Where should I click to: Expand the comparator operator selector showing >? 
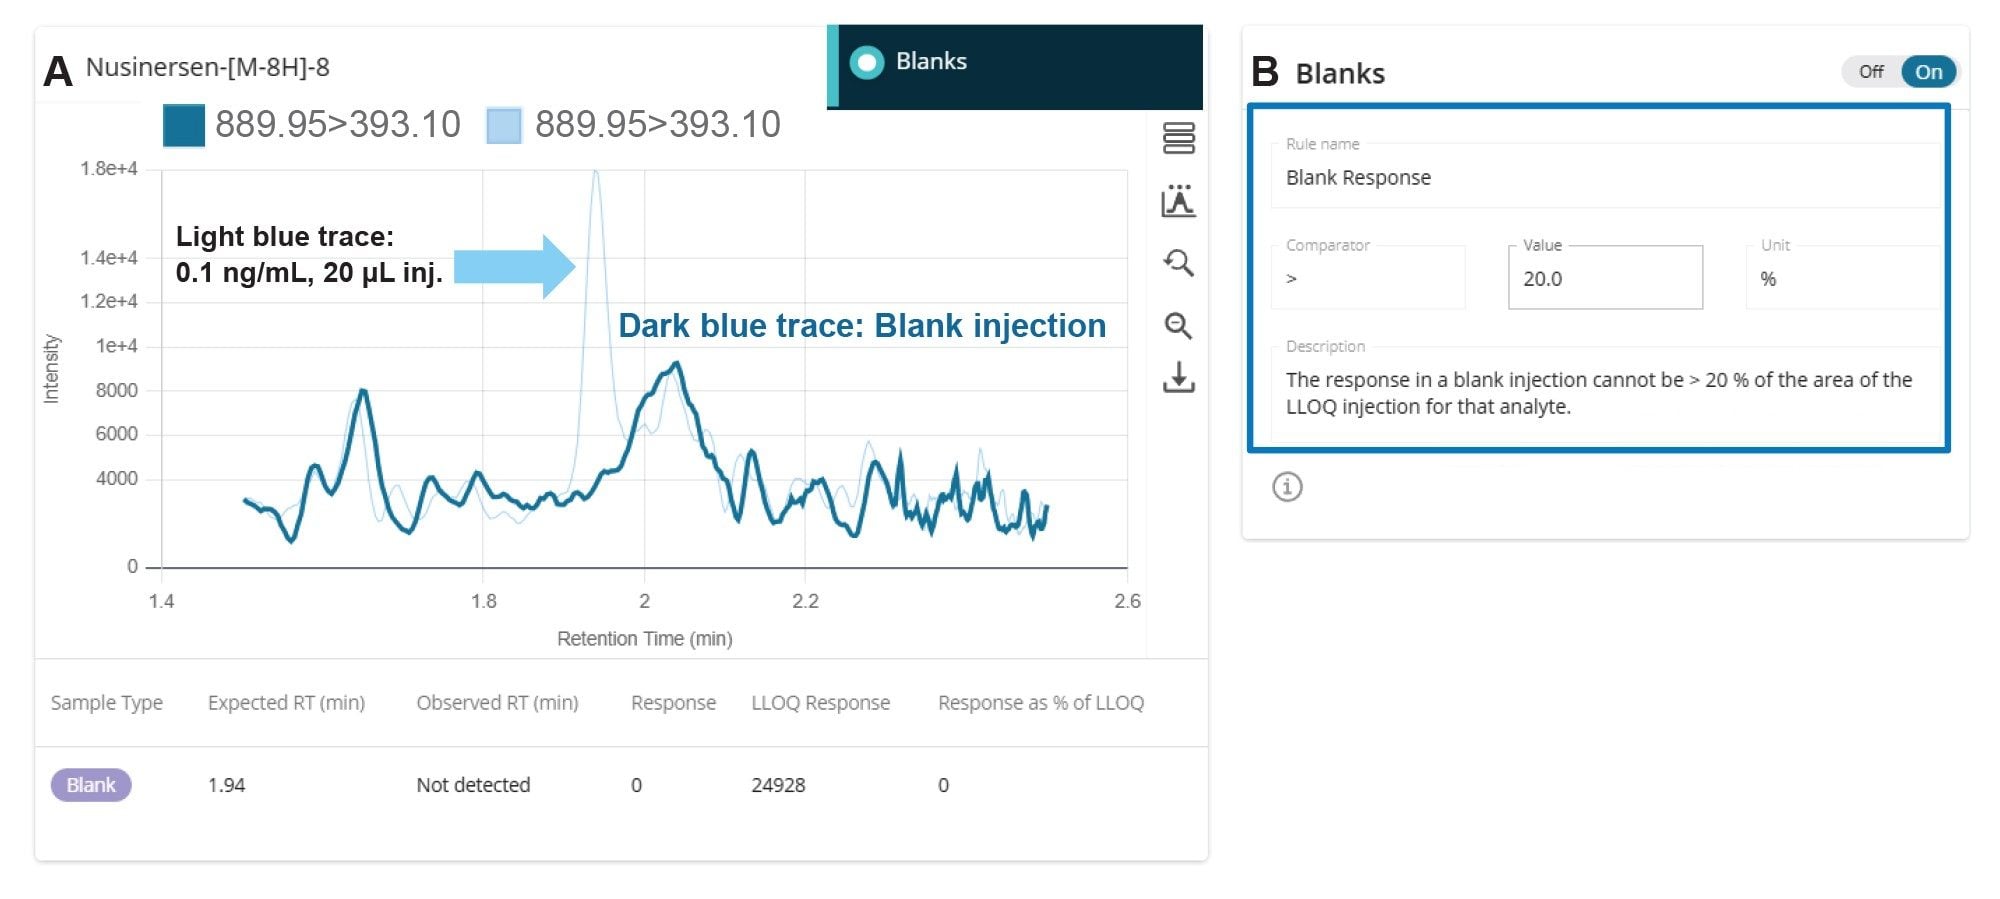pos(1368,277)
